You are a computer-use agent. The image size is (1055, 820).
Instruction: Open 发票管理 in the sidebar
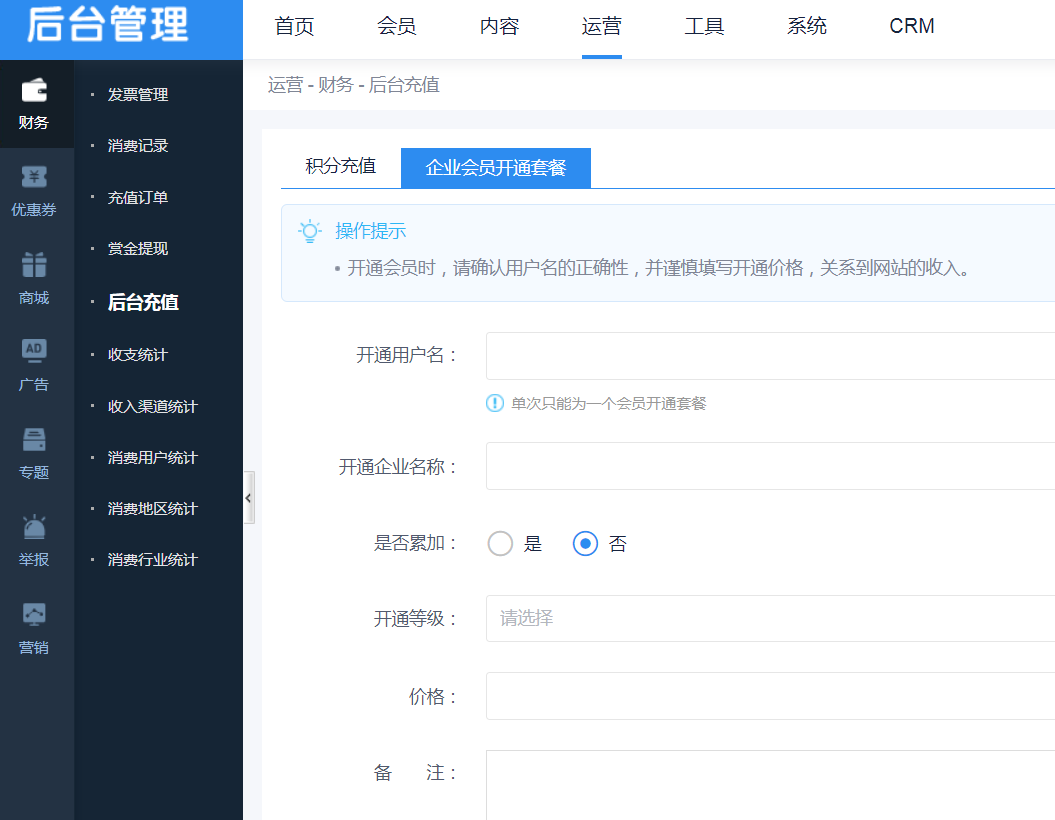coord(138,94)
